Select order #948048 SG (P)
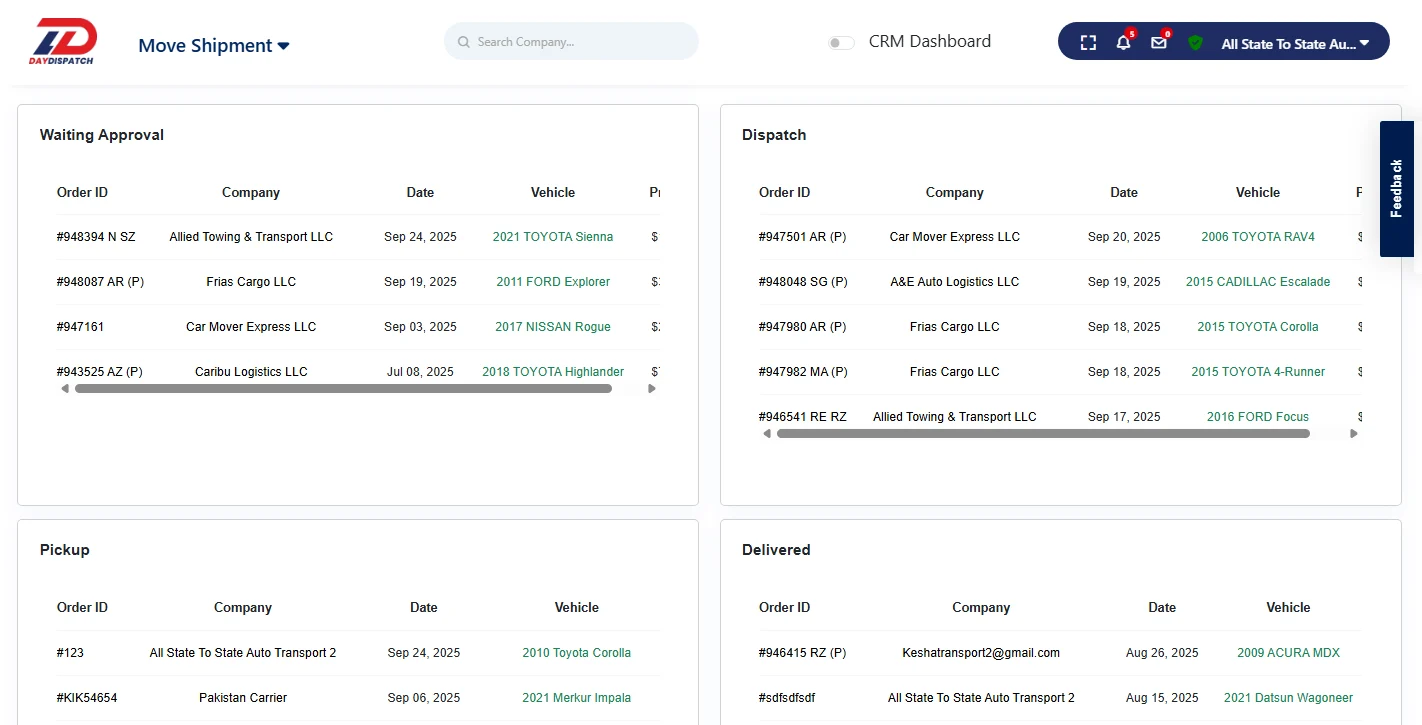 coord(803,282)
